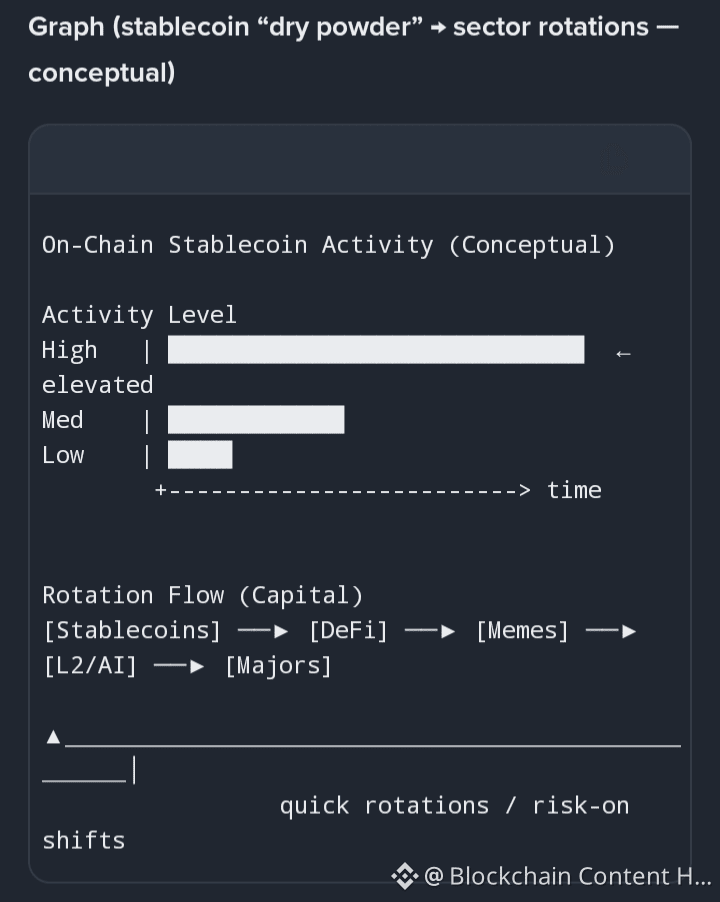Click the [L2/AI] node
Image resolution: width=720 pixels, height=902 pixels.
pos(90,666)
